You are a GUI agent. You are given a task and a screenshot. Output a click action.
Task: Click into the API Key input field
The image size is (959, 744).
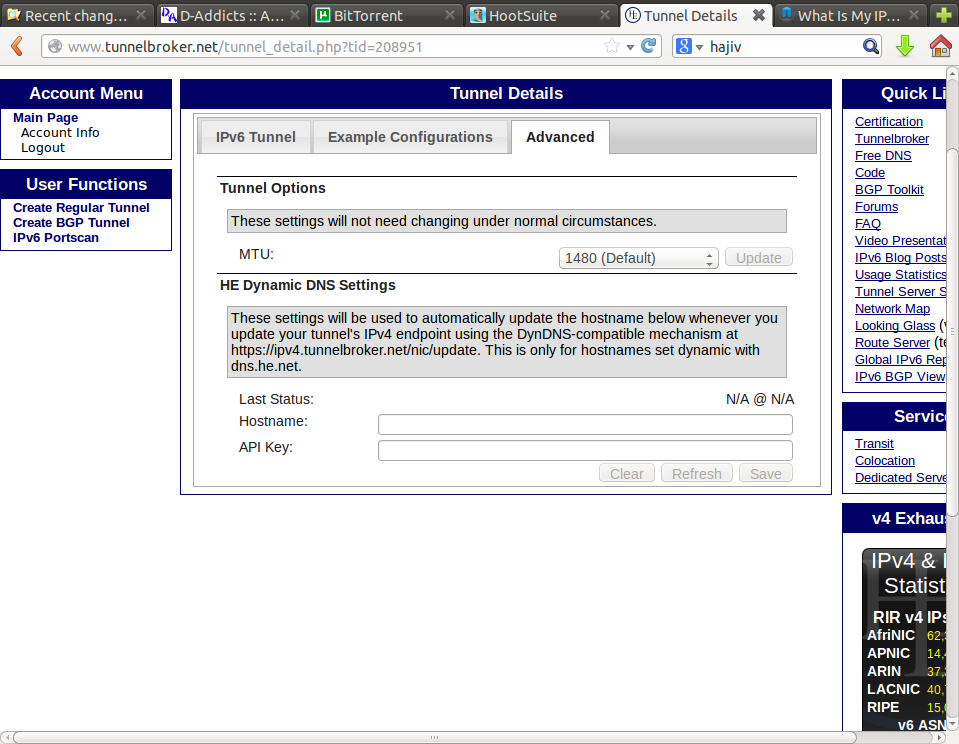click(x=585, y=450)
